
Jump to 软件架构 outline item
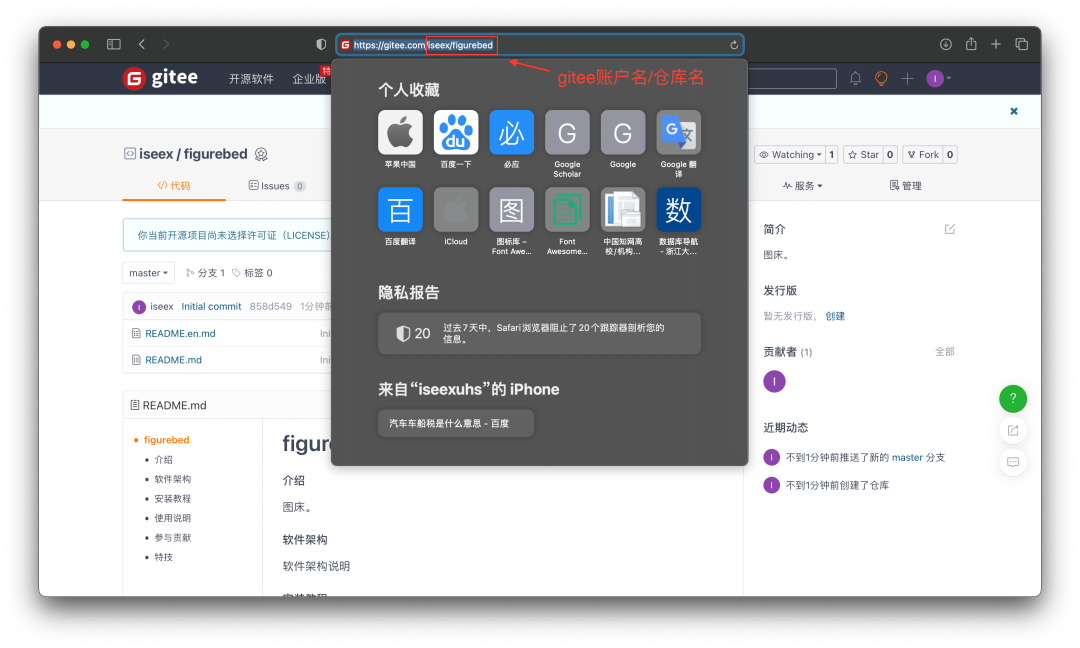pyautogui.click(x=173, y=479)
